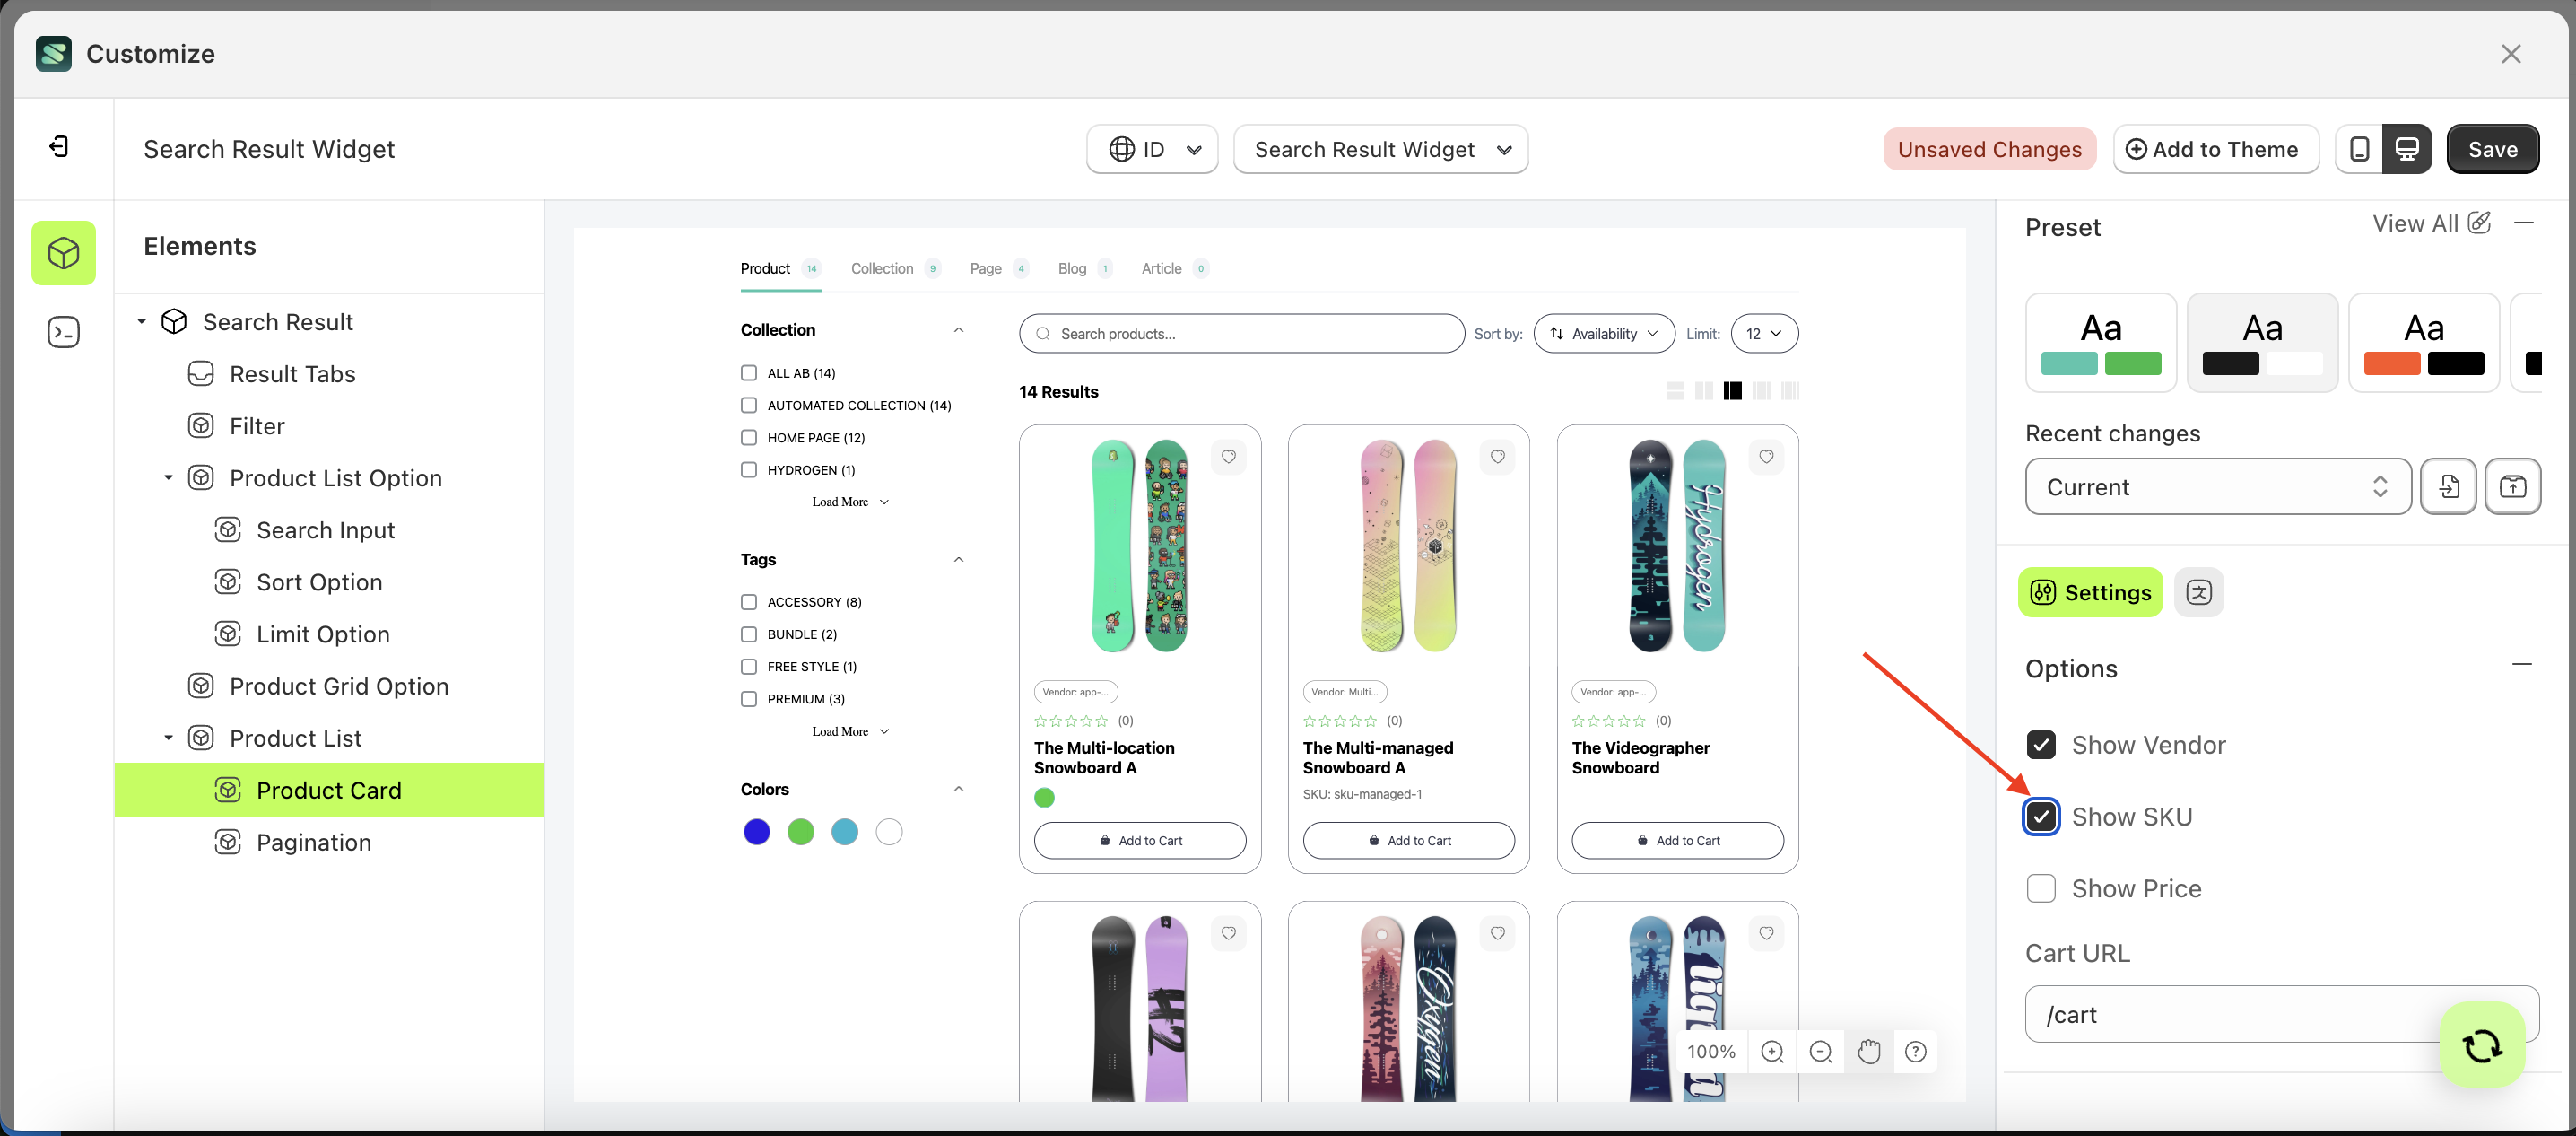Open the Settings panel with green icon
Viewport: 2576px width, 1136px height.
tap(2090, 592)
